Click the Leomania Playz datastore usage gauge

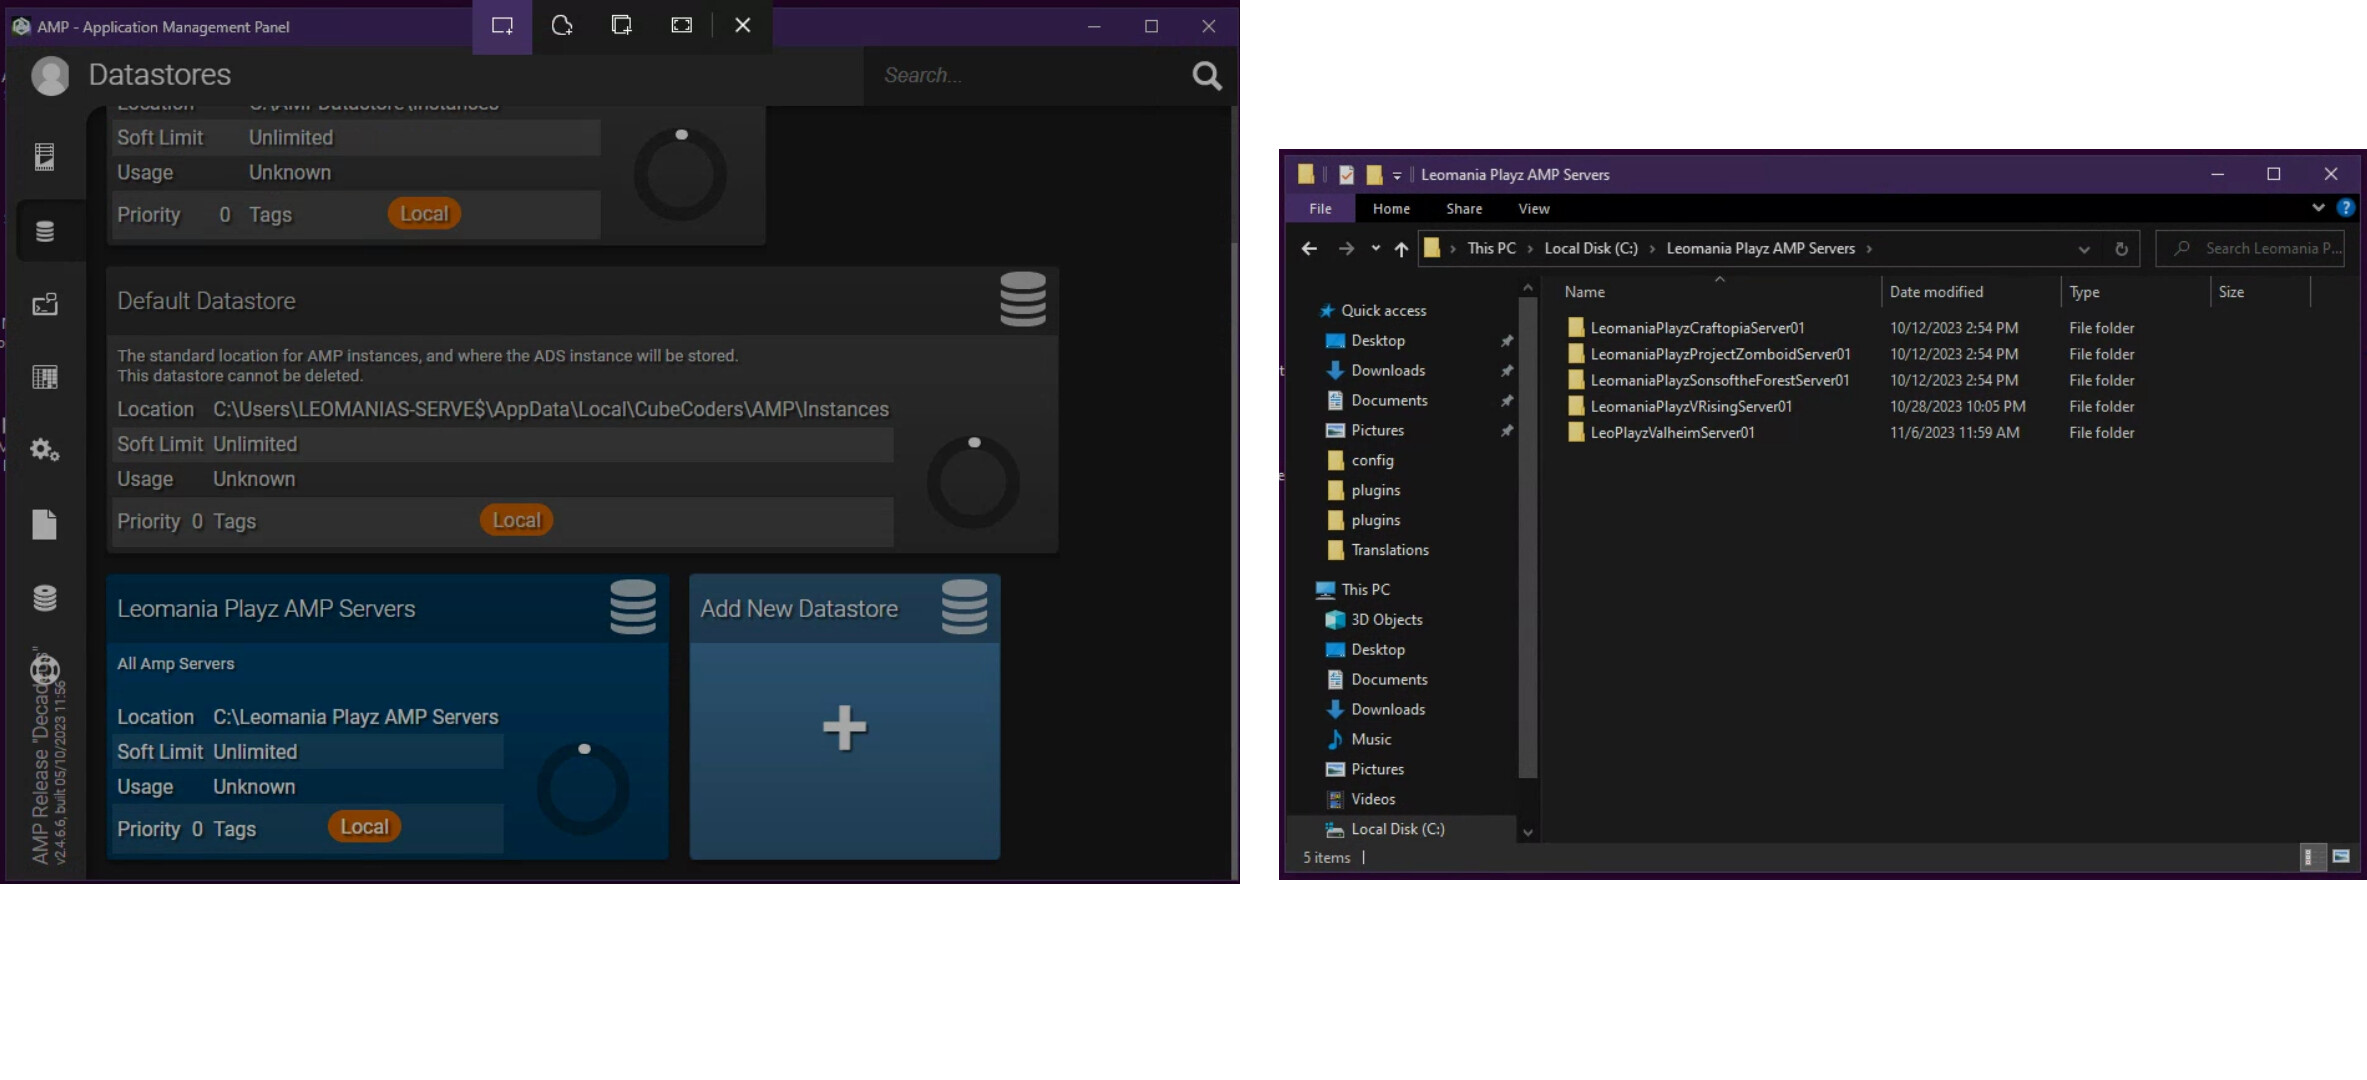pos(583,789)
